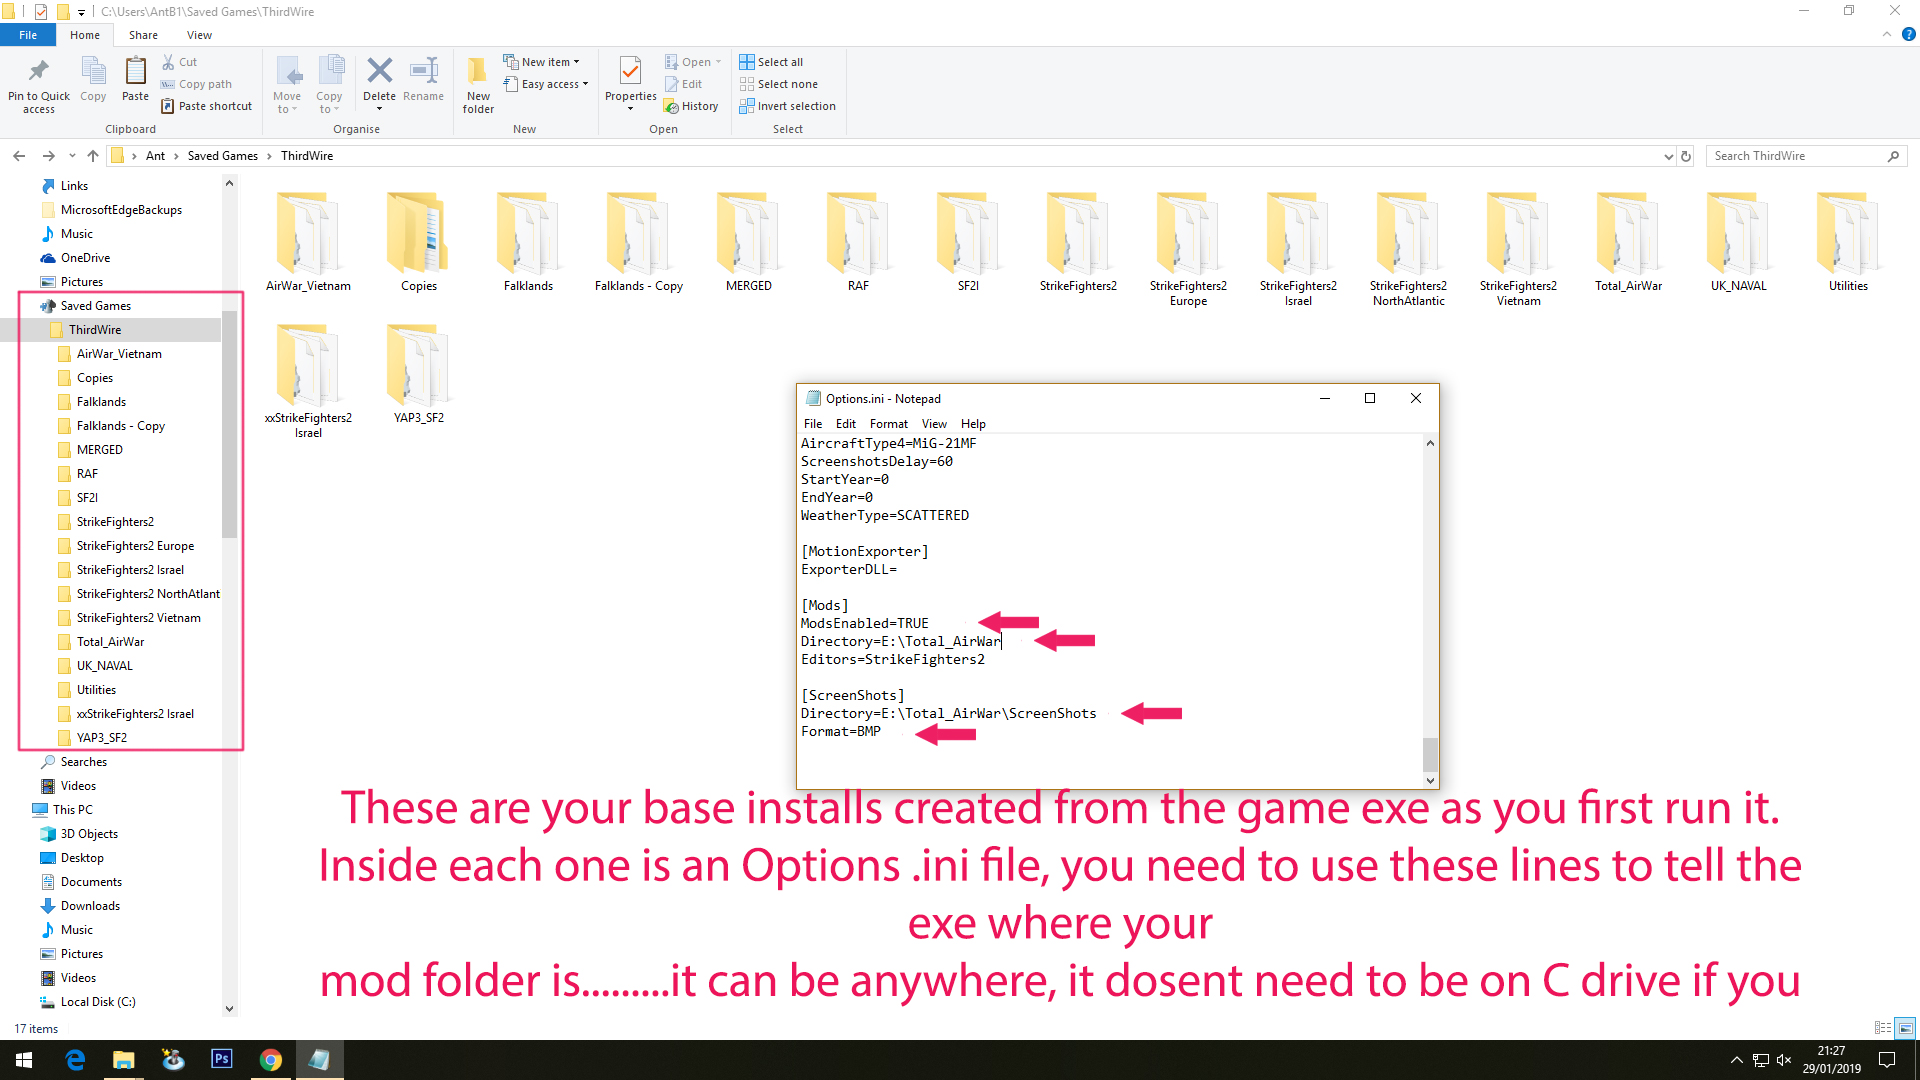Screen dimensions: 1920x1080
Task: Go up one folder level
Action: pyautogui.click(x=93, y=156)
